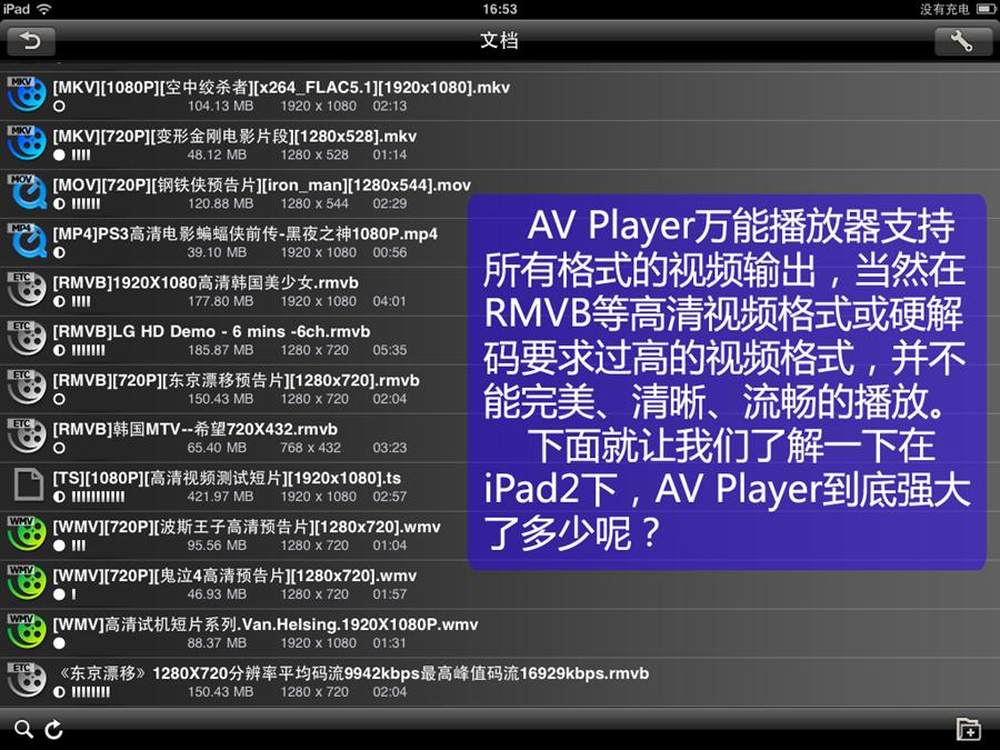
Task: Tap ETC icon of 韩国MTV--希望 file
Action: 27,436
